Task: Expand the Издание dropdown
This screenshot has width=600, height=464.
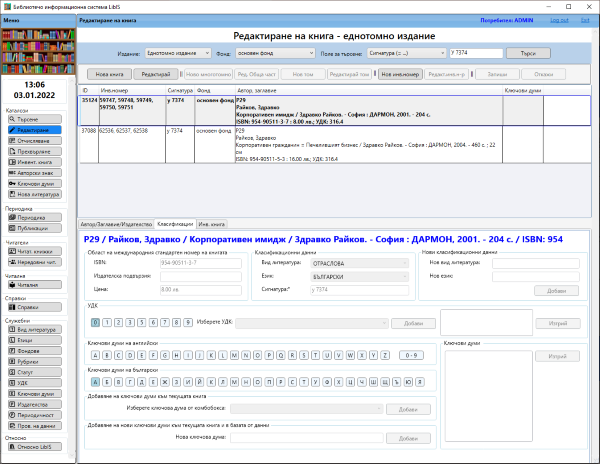Action: click(x=178, y=53)
